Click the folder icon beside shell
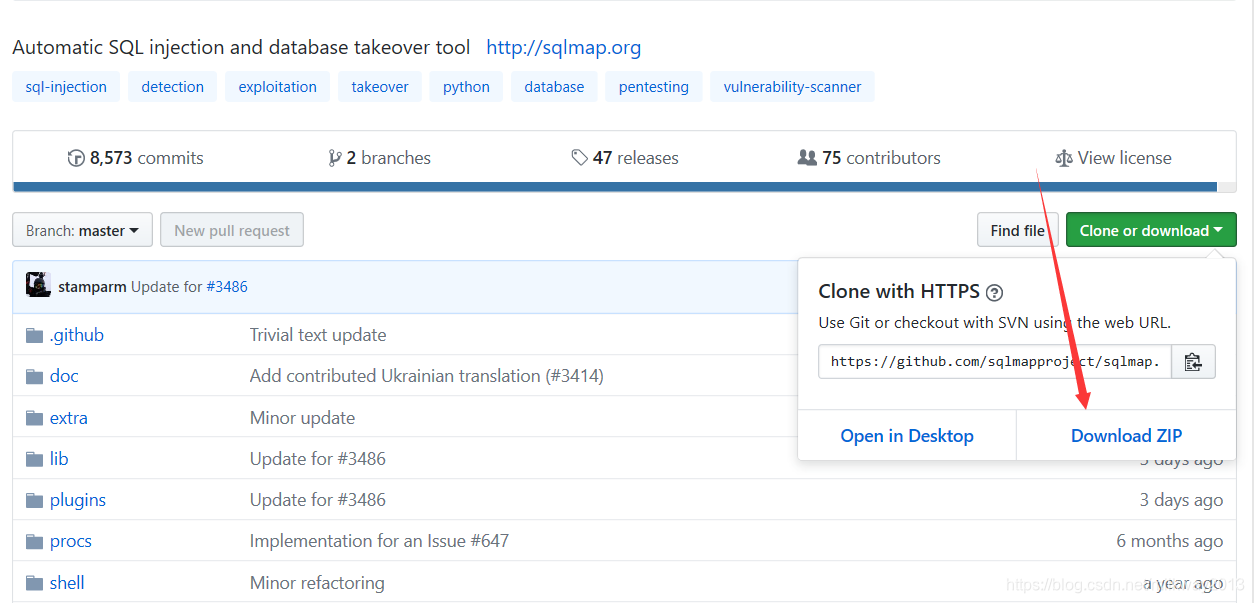Screen dimensions: 1254x603 click(x=35, y=583)
